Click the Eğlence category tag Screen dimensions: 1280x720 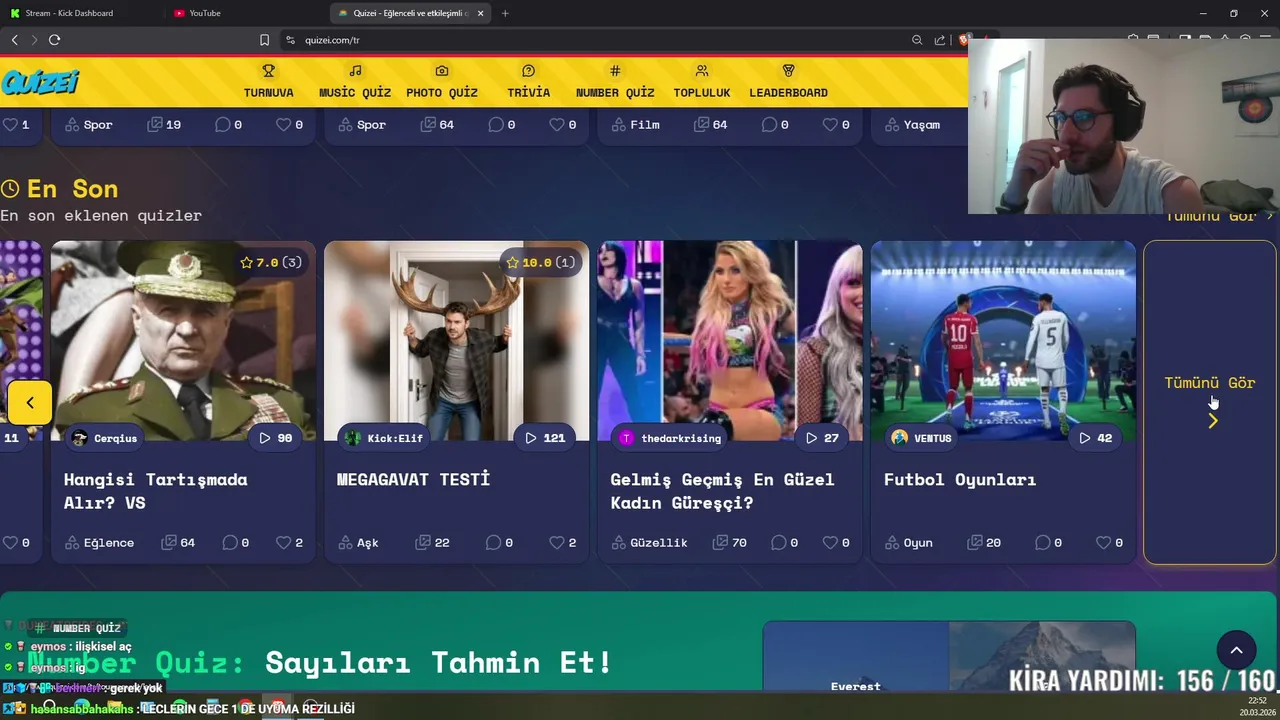(x=99, y=542)
